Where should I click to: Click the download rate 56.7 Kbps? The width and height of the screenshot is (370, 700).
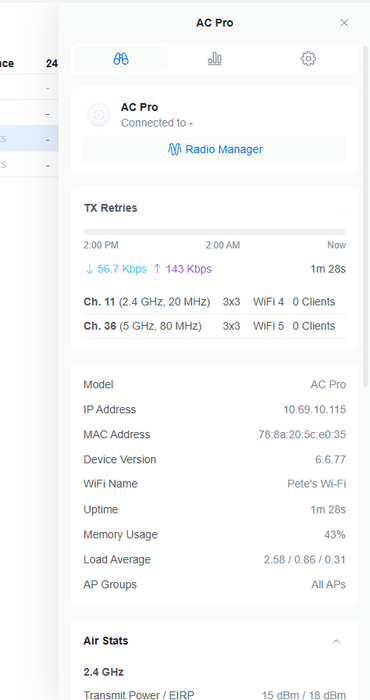point(116,269)
